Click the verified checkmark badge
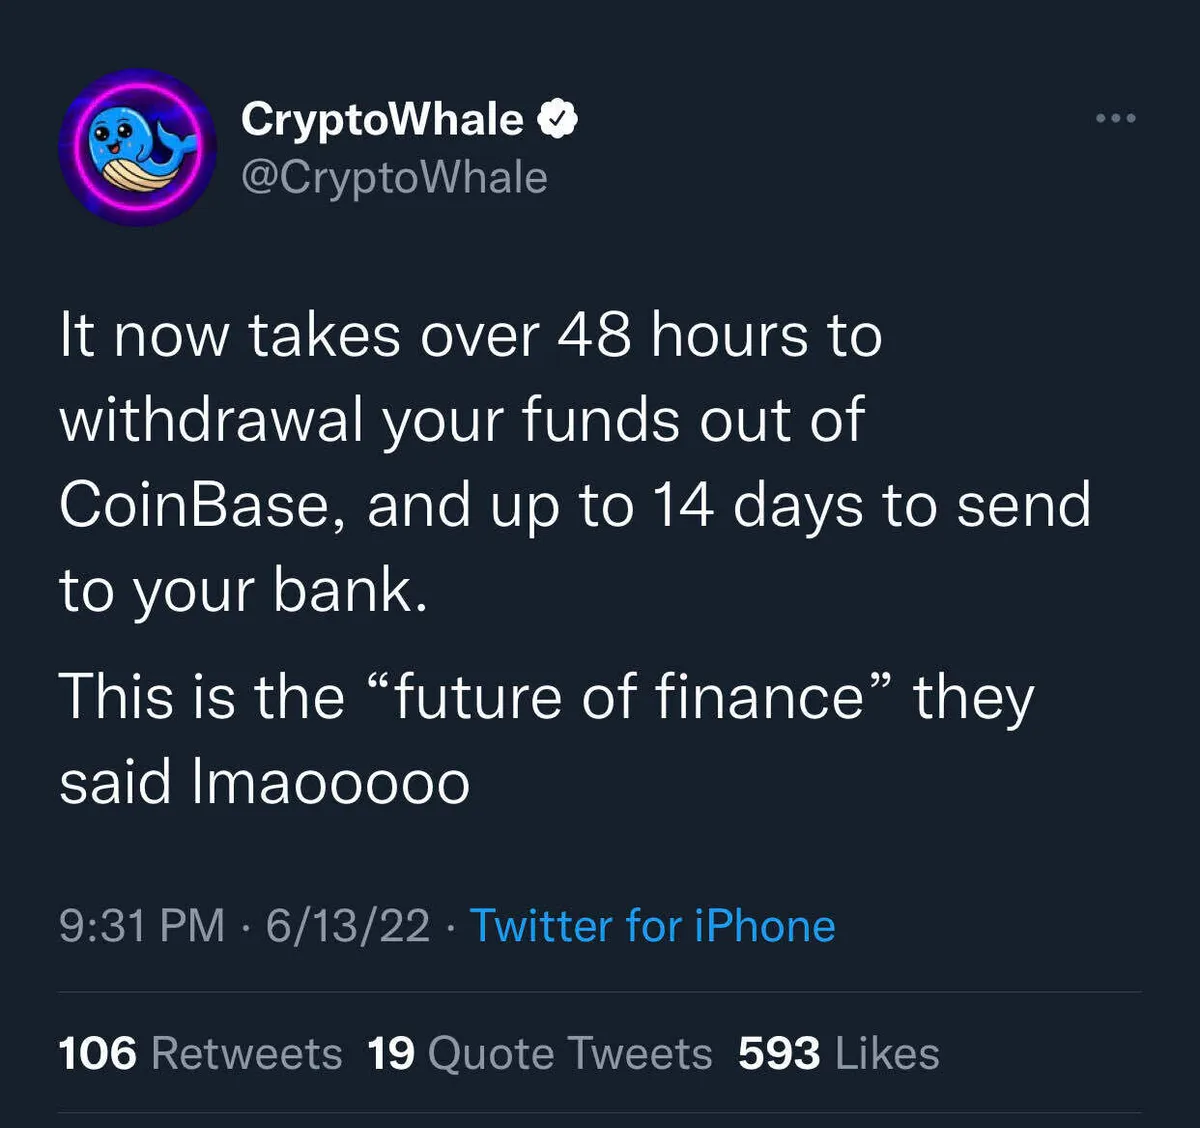The image size is (1200, 1128). tap(558, 120)
